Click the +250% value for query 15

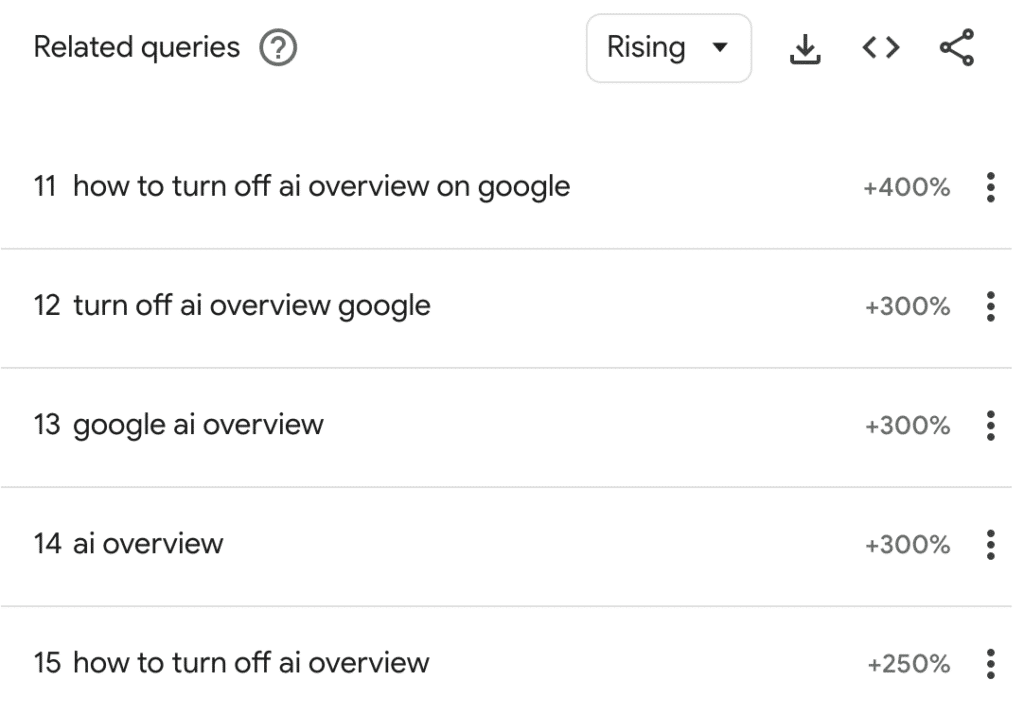(908, 664)
